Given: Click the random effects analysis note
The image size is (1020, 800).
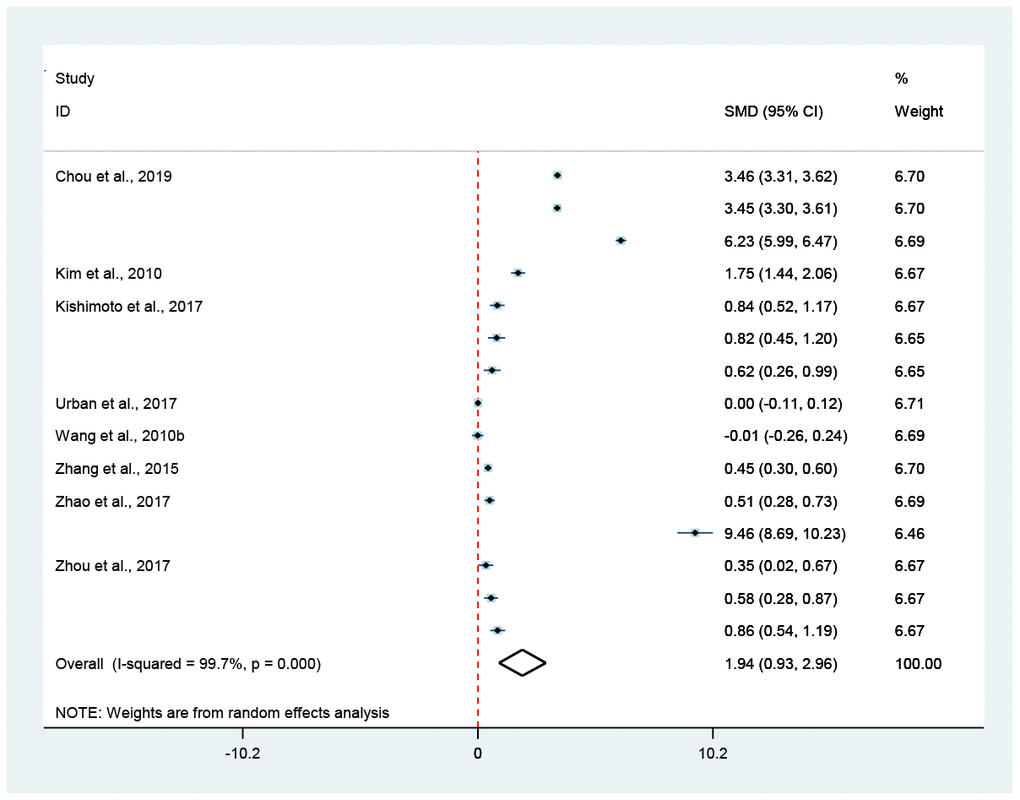Looking at the screenshot, I should 222,713.
